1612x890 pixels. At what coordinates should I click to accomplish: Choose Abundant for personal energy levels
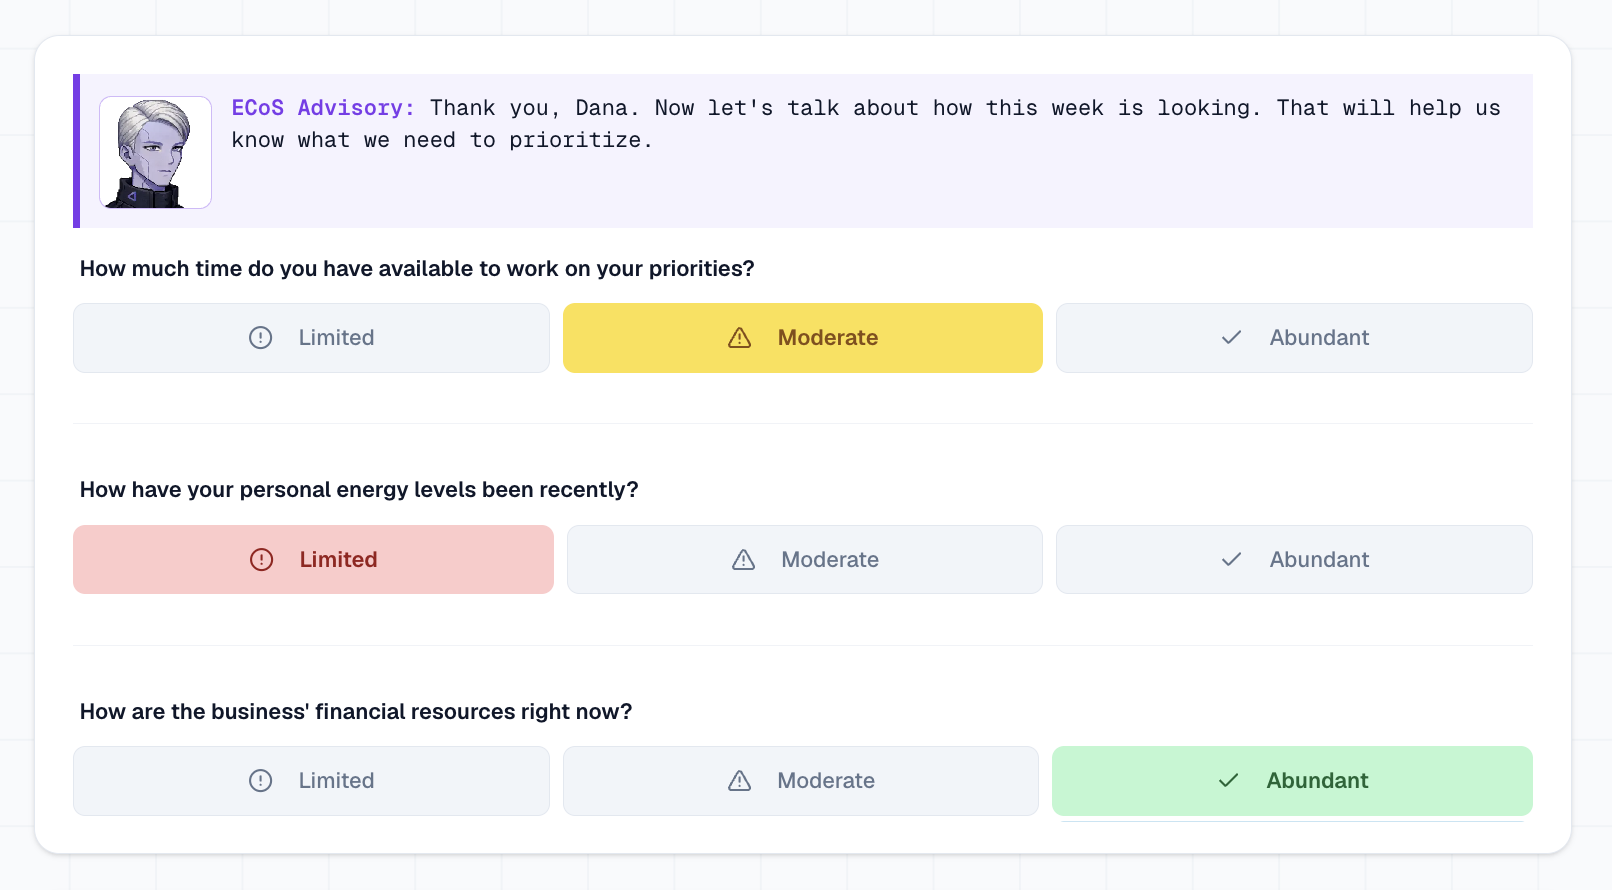tap(1294, 560)
